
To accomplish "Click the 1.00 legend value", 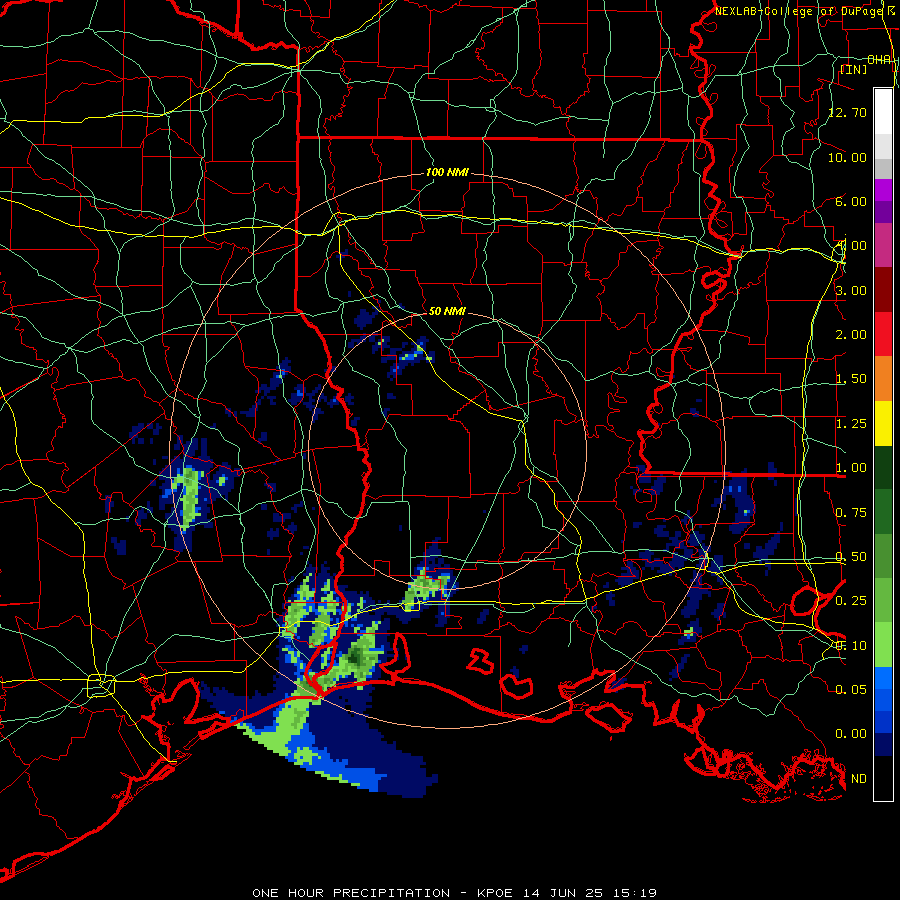I will (851, 468).
